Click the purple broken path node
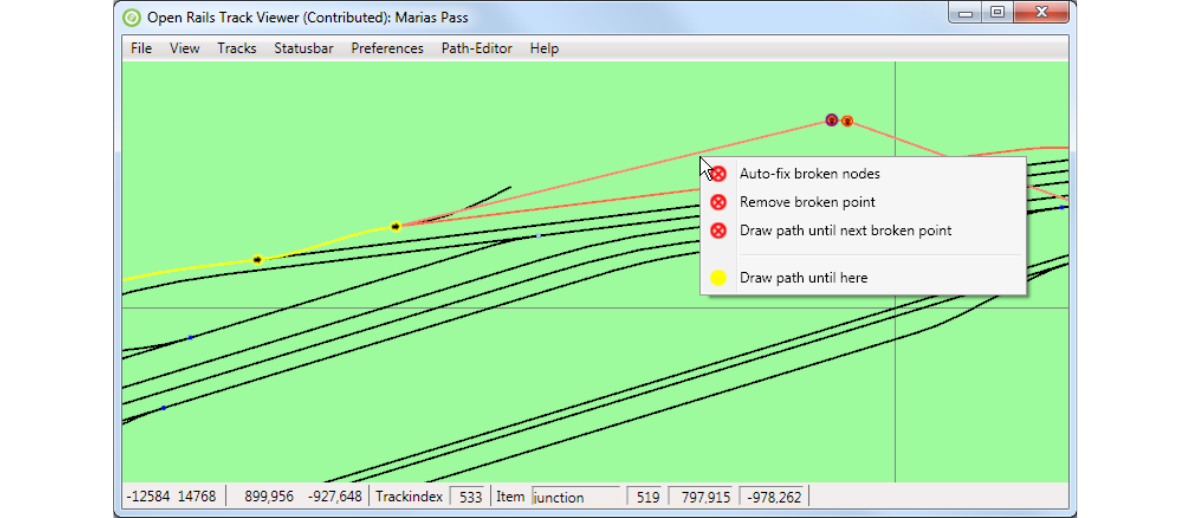This screenshot has height=518, width=1190. [832, 120]
